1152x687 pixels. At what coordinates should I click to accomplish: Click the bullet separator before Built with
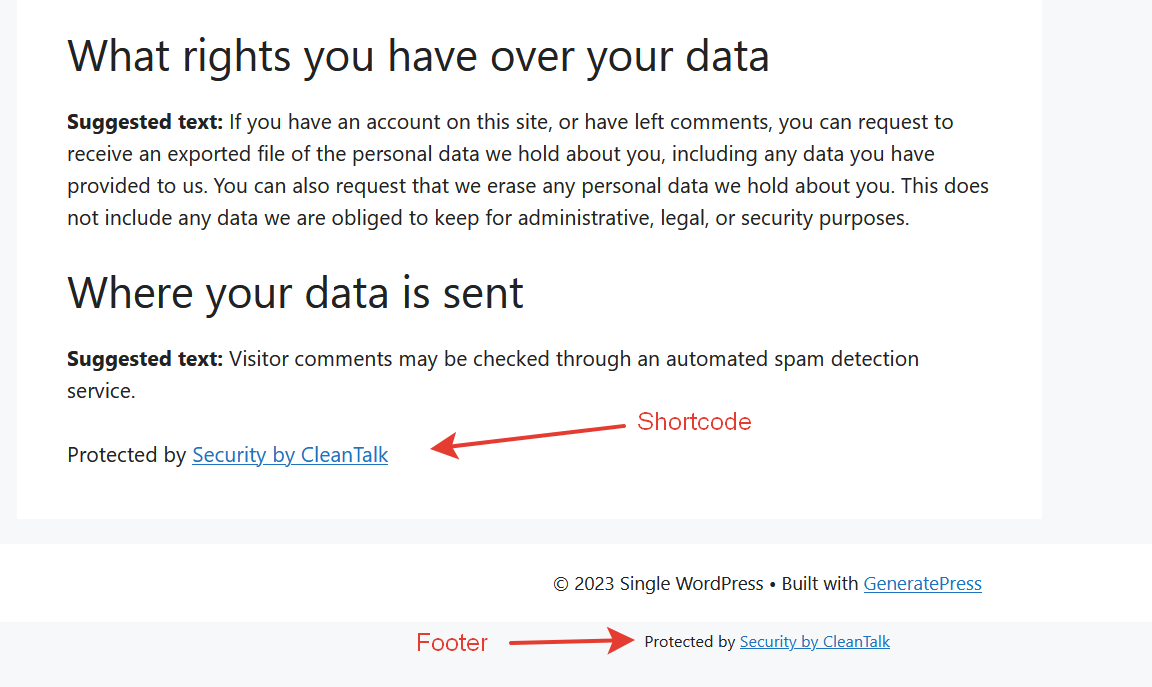(x=772, y=585)
